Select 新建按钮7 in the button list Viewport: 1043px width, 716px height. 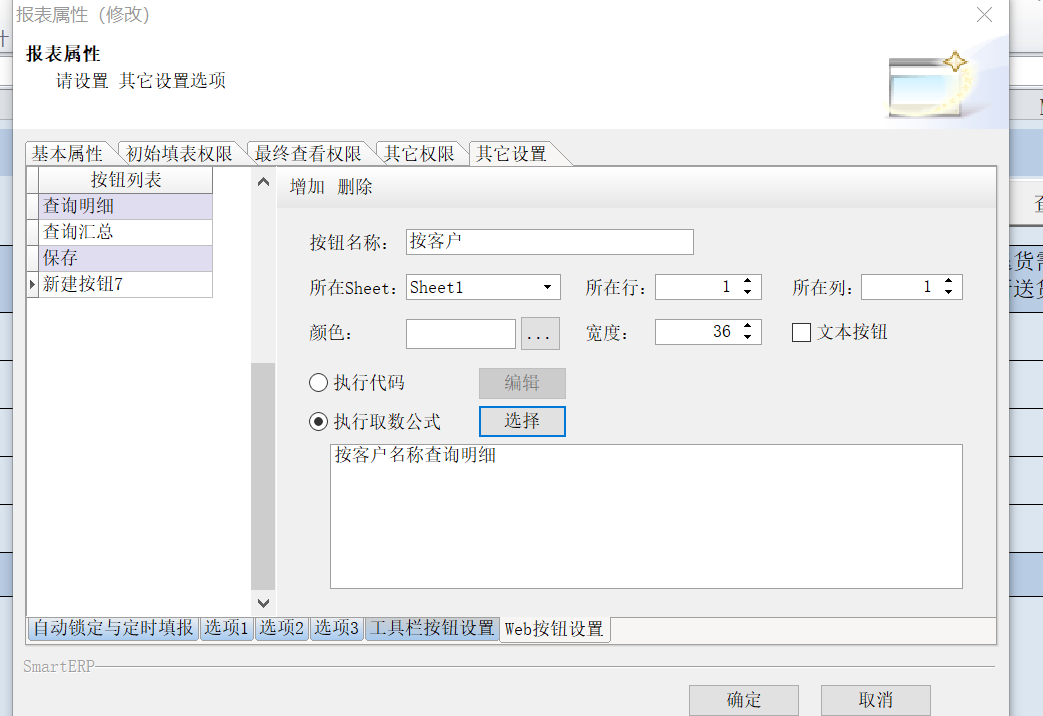(126, 284)
